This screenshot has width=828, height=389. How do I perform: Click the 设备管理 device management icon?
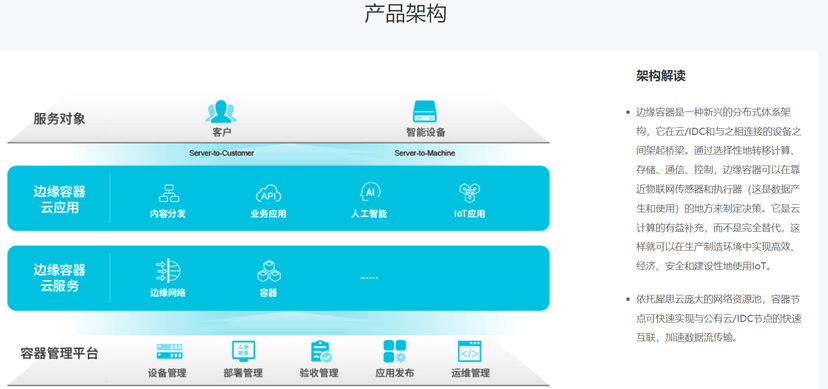pyautogui.click(x=170, y=352)
